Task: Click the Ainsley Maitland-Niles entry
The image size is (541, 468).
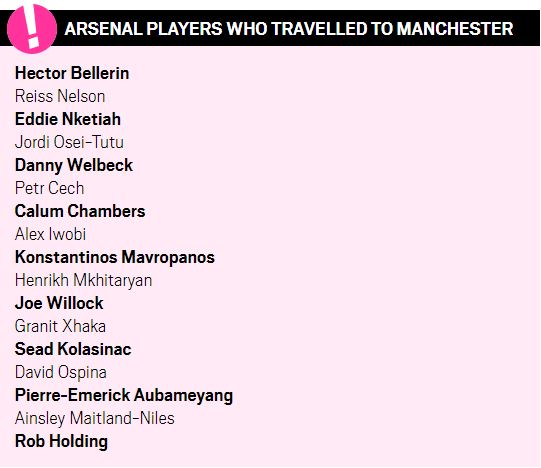Action: pyautogui.click(x=95, y=418)
